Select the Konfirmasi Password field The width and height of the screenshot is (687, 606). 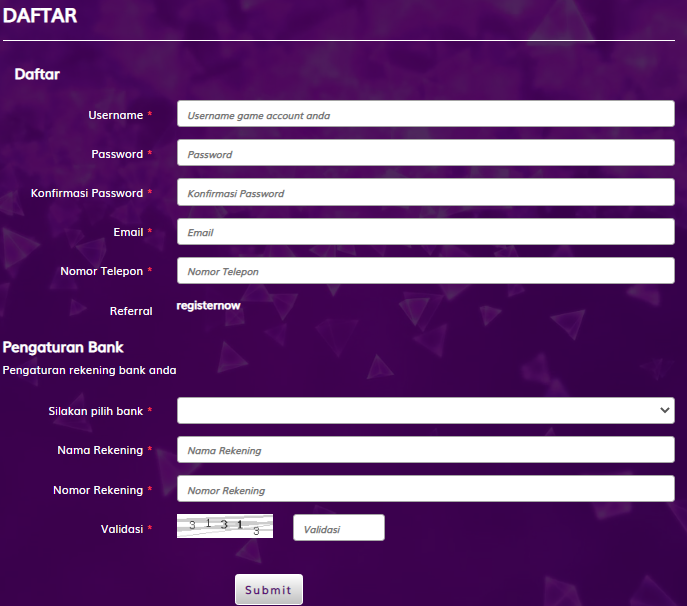coord(425,192)
